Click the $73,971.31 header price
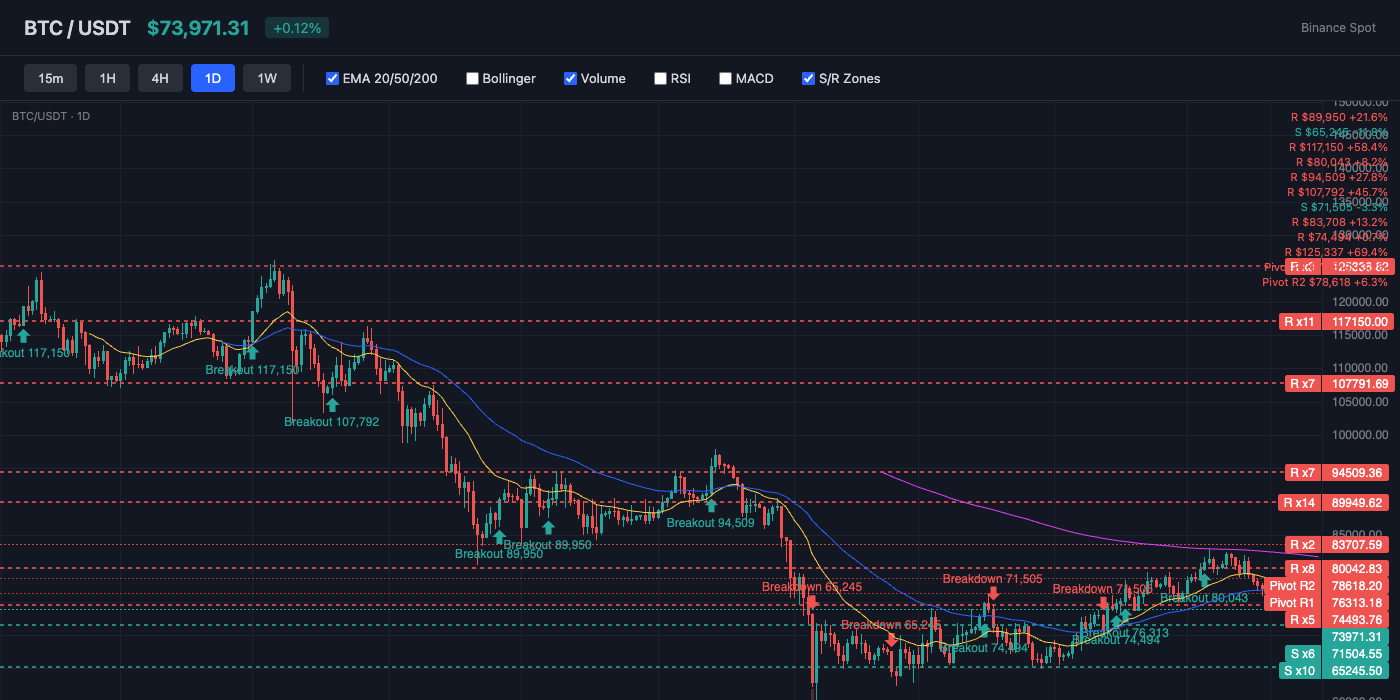Image resolution: width=1400 pixels, height=700 pixels. [x=198, y=28]
